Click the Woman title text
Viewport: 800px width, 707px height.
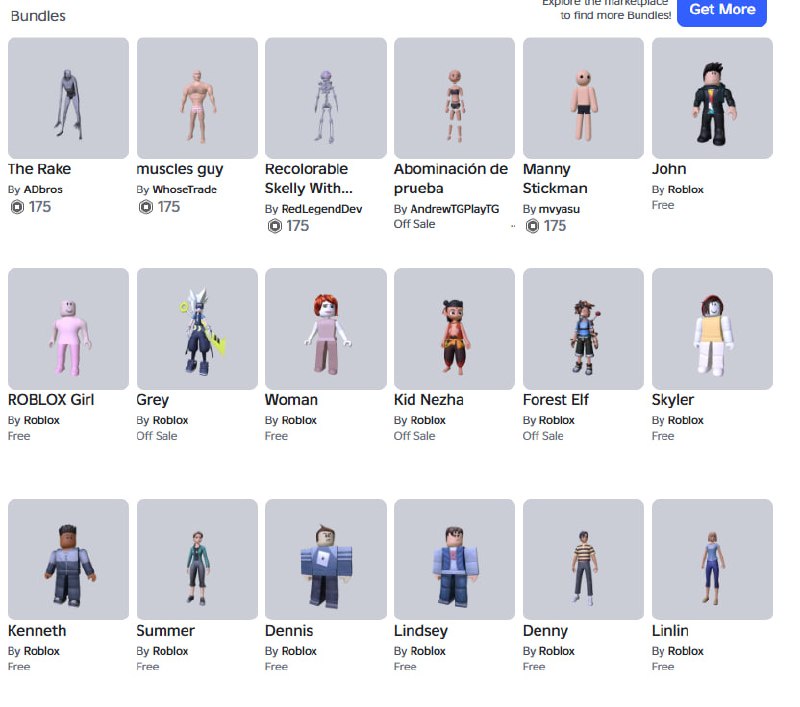(x=291, y=400)
